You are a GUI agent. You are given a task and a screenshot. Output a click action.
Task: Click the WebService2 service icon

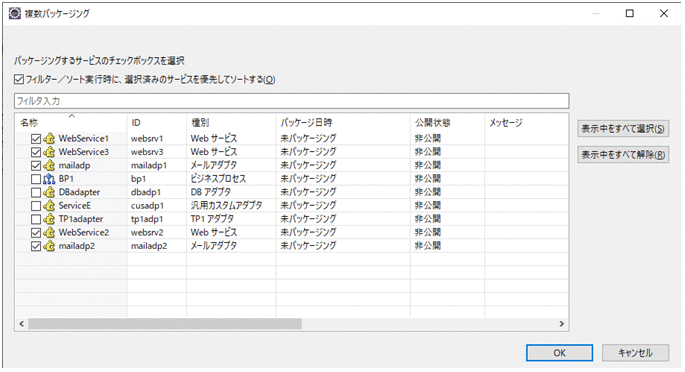pos(49,233)
